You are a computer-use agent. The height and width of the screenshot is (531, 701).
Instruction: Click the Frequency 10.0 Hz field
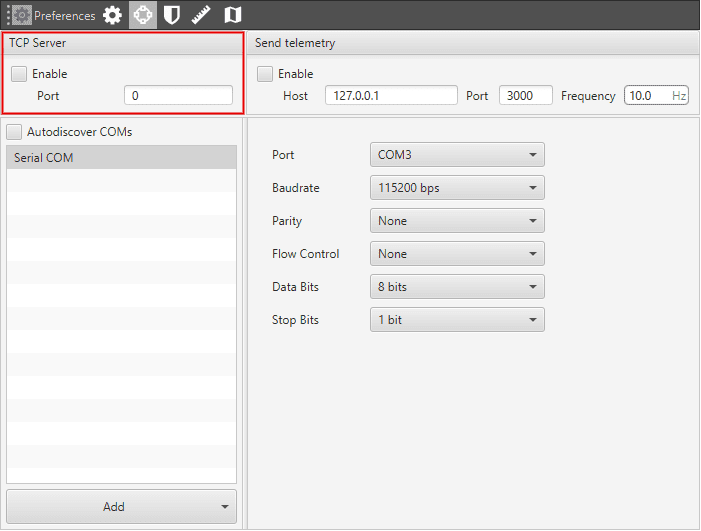(x=656, y=96)
